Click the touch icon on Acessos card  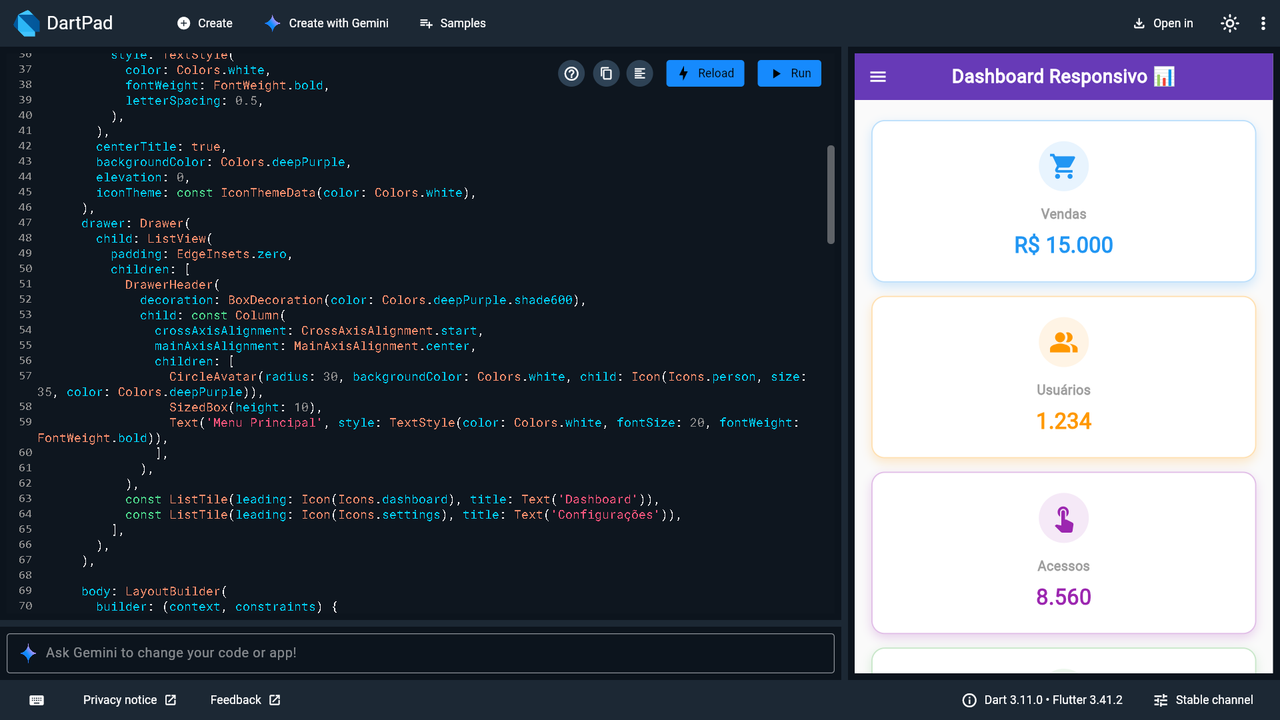tap(1063, 518)
